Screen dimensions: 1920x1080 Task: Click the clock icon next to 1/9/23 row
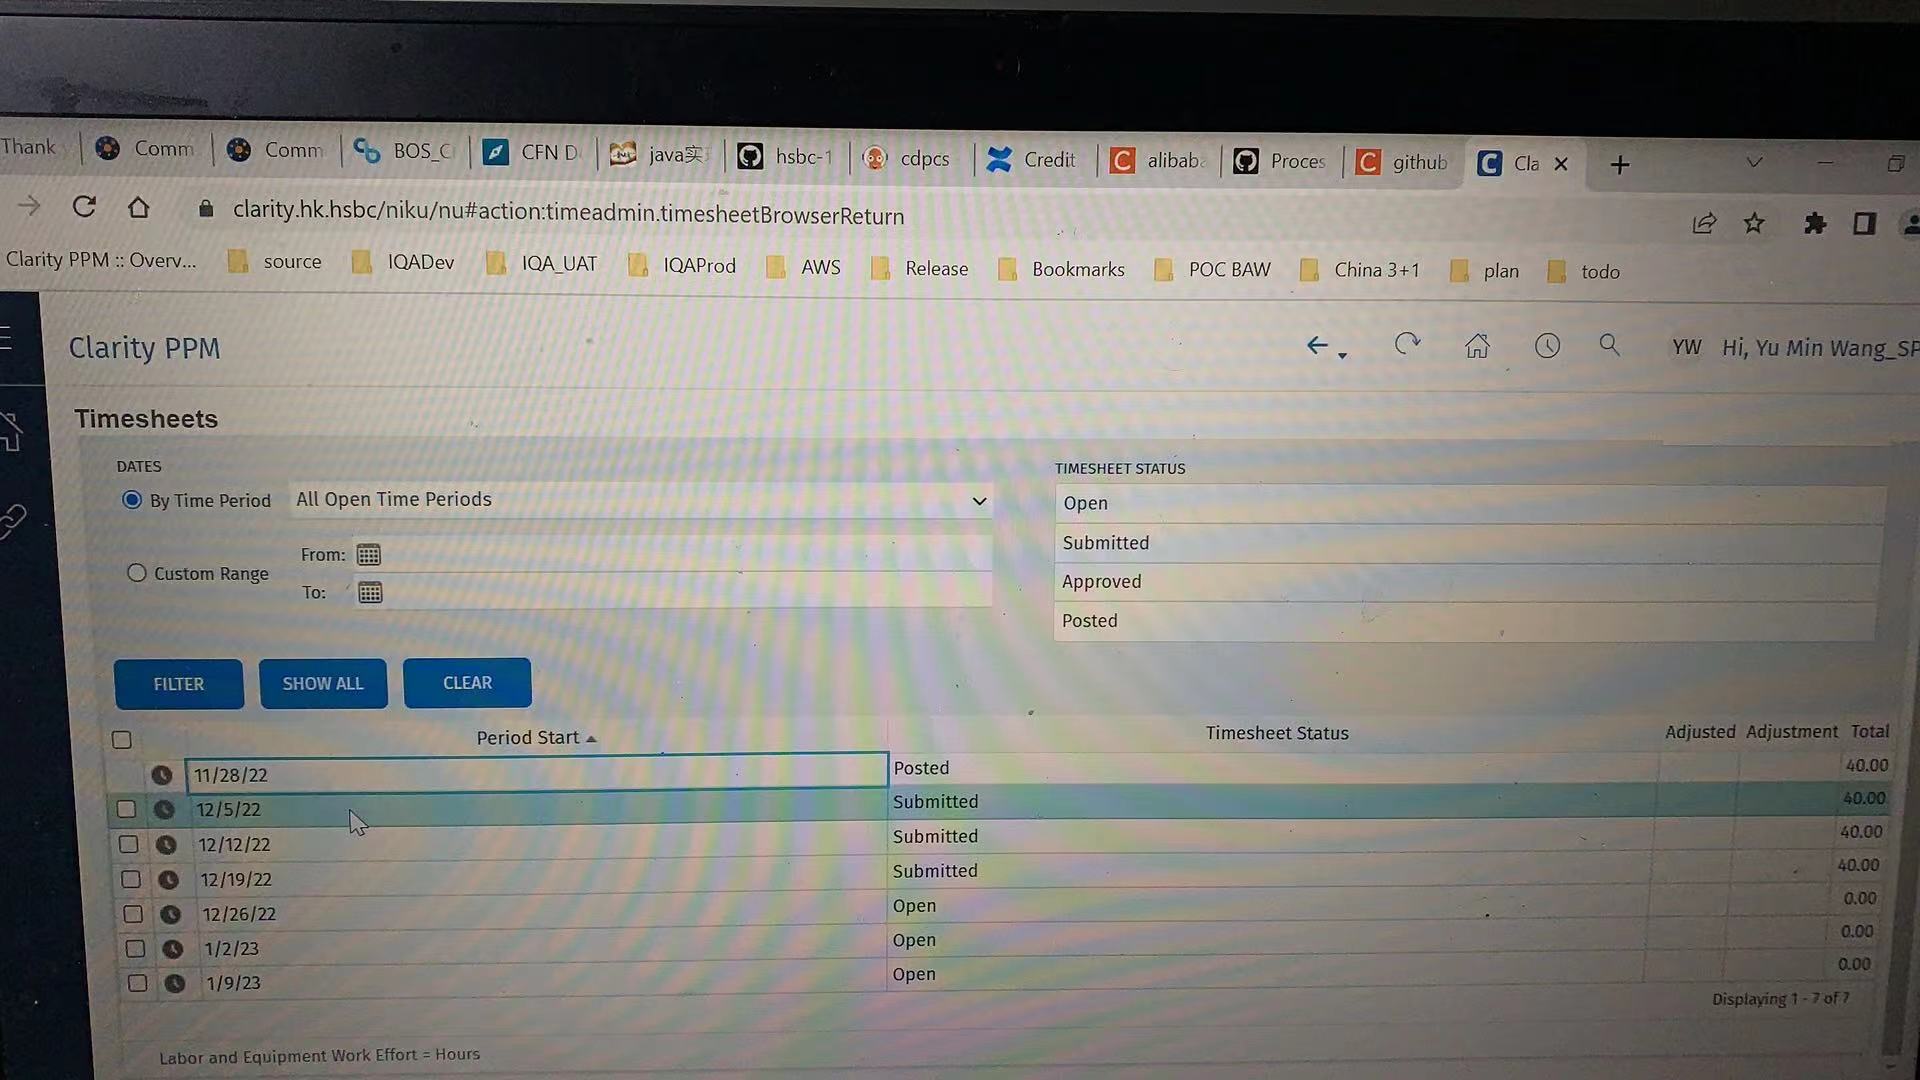tap(174, 980)
